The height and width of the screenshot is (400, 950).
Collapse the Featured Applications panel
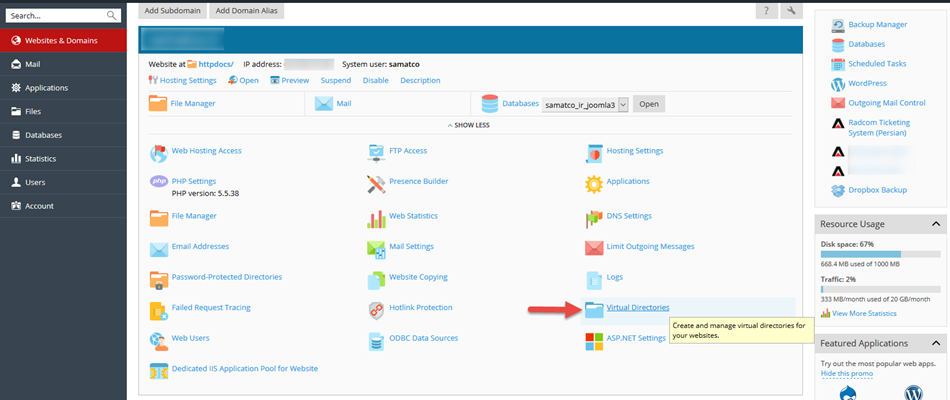click(936, 342)
